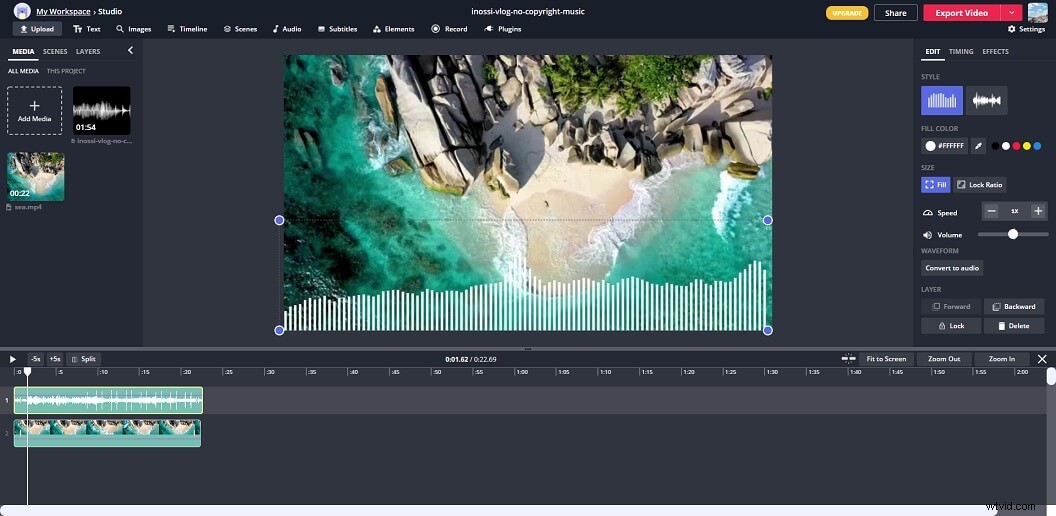This screenshot has height=516, width=1056.
Task: Switch to the EFFECTS tab
Action: pyautogui.click(x=995, y=51)
